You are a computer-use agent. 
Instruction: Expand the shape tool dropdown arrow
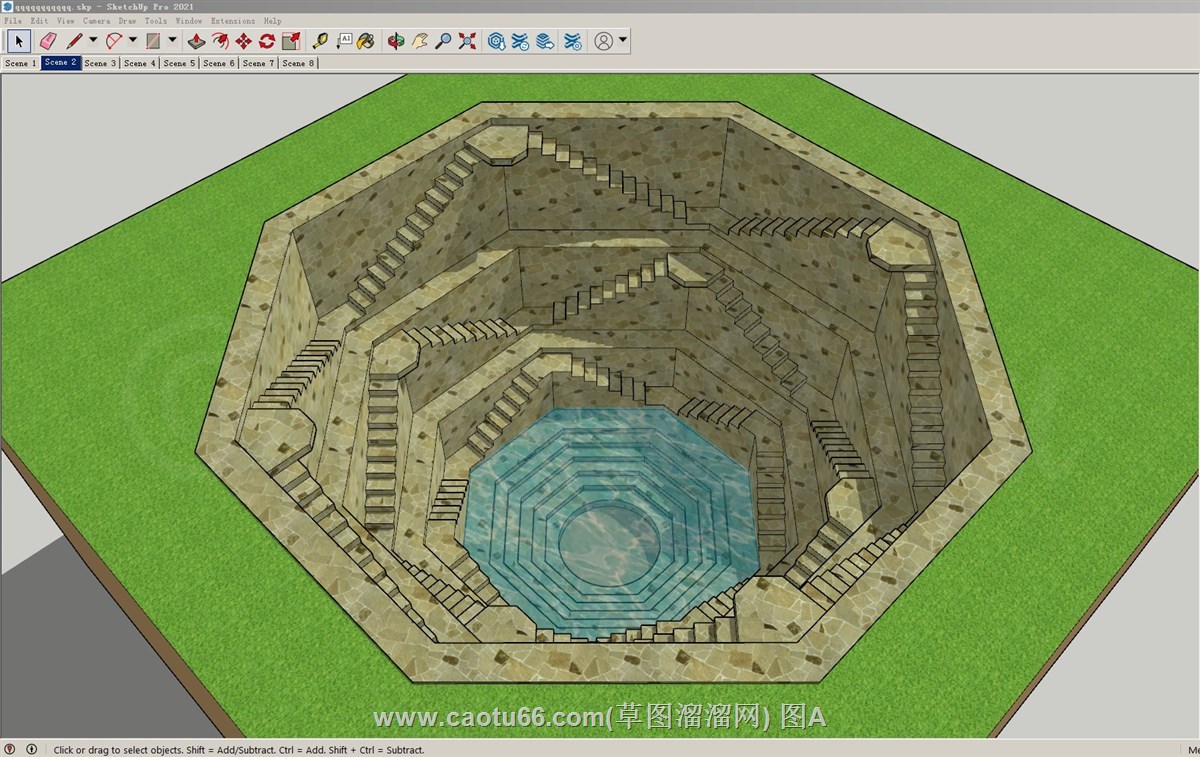[x=172, y=41]
